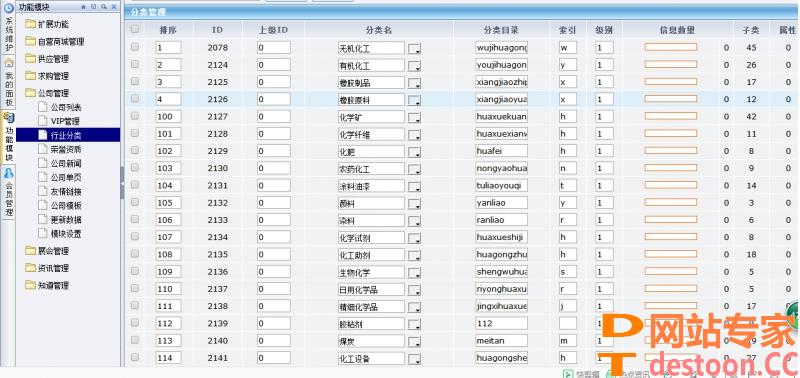
Task: Open the dropdown button next to 化学矿
Action: (x=415, y=118)
